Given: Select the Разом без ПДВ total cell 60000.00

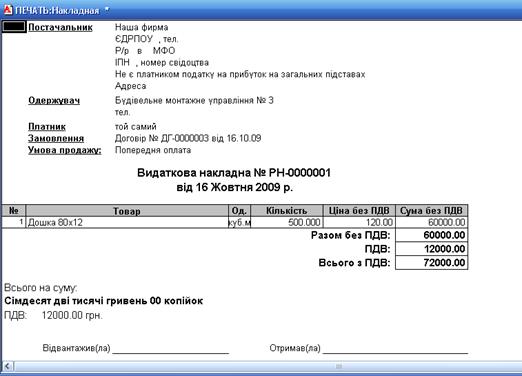Looking at the screenshot, I should [x=431, y=235].
